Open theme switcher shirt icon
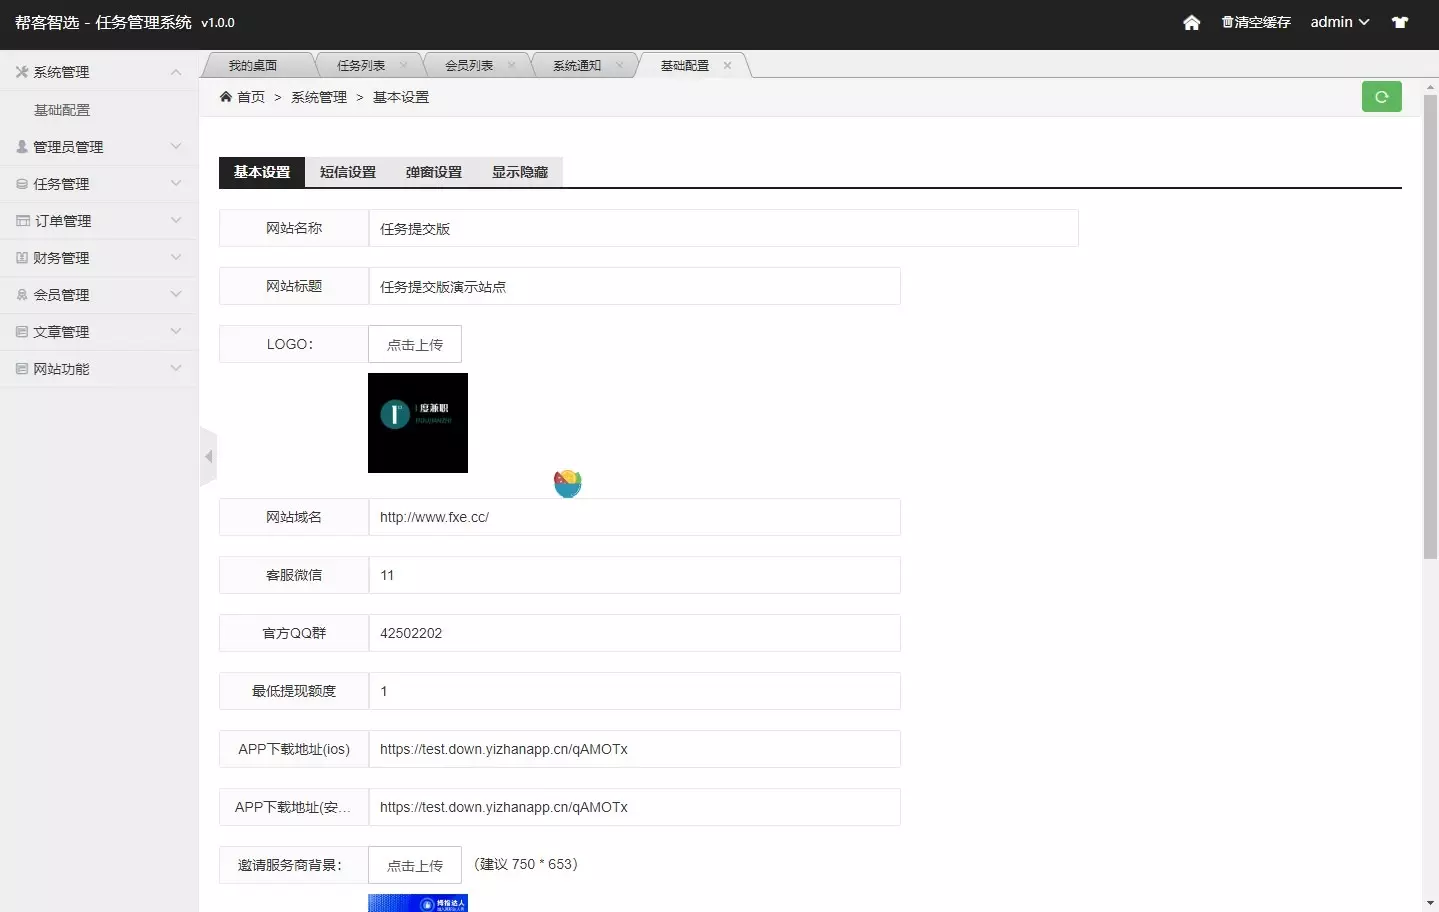The image size is (1439, 912). click(x=1400, y=22)
